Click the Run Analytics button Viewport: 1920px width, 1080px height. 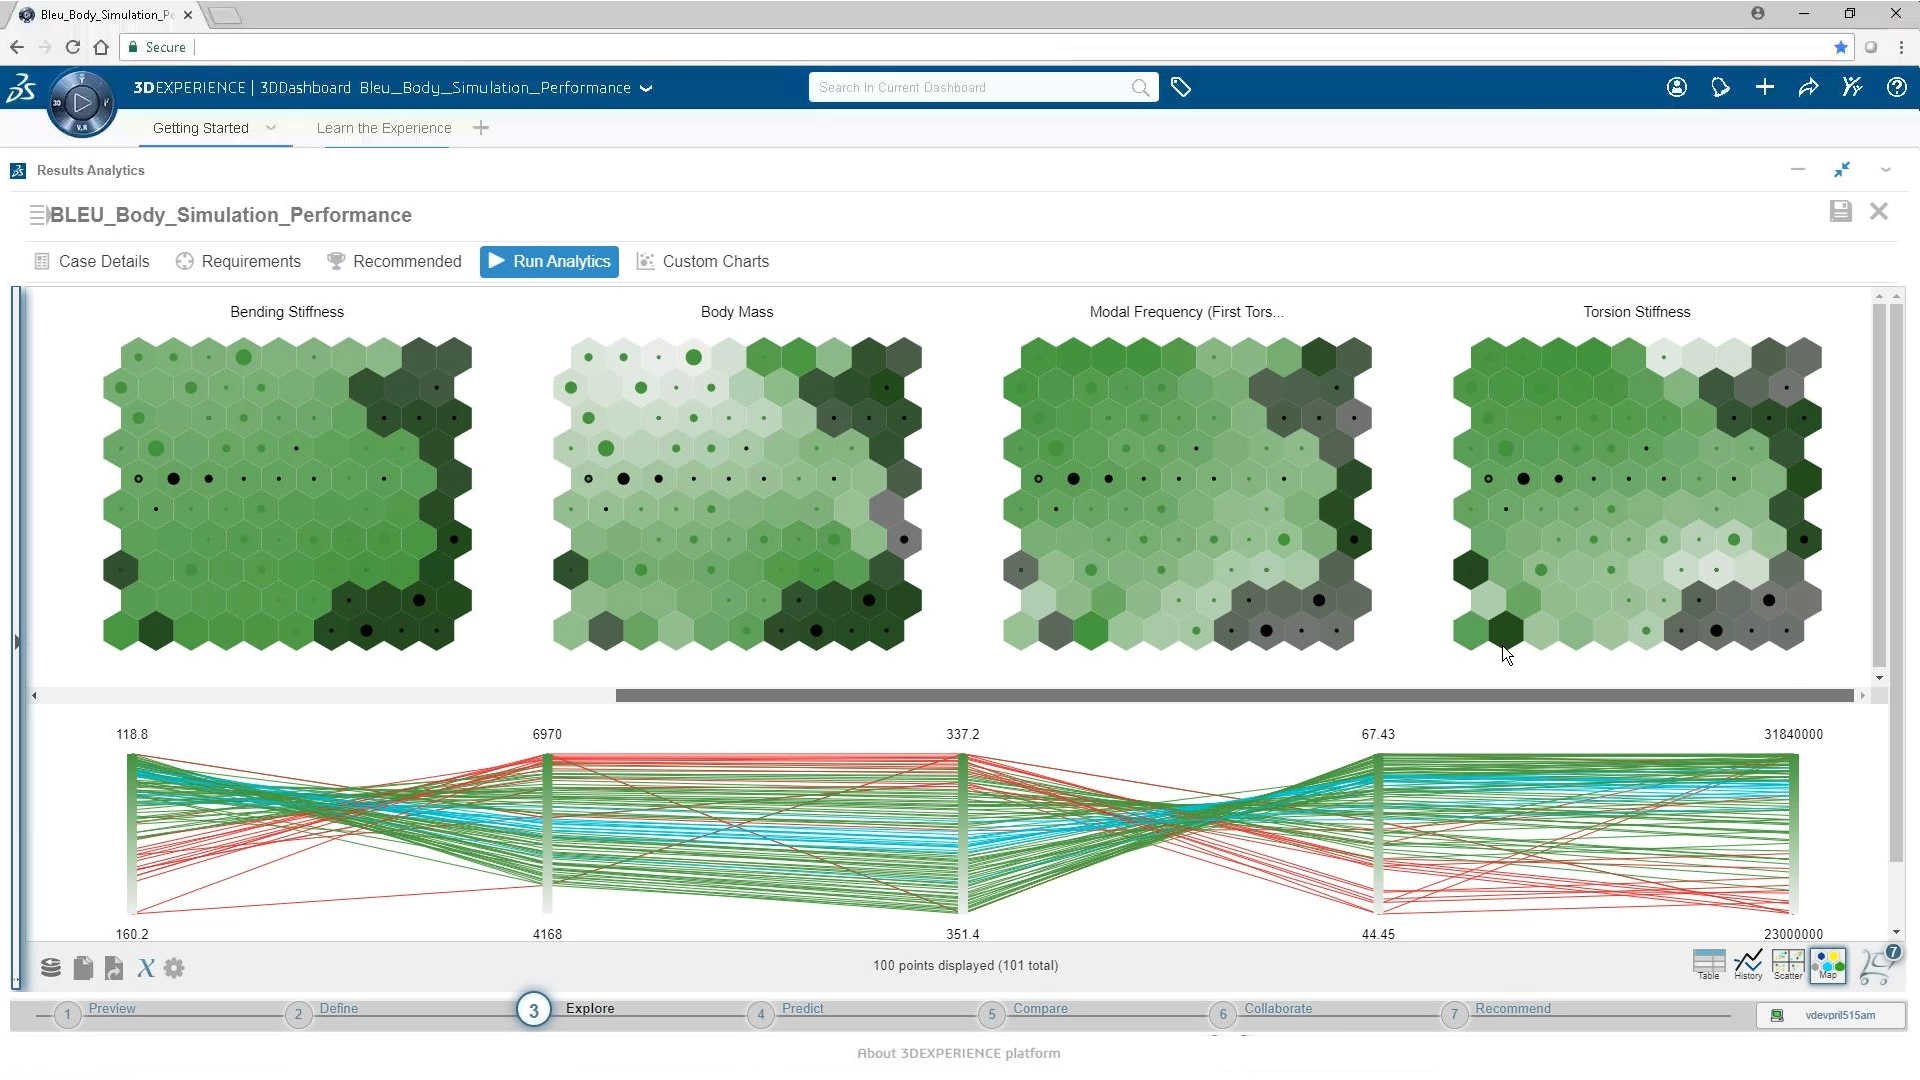coord(549,261)
